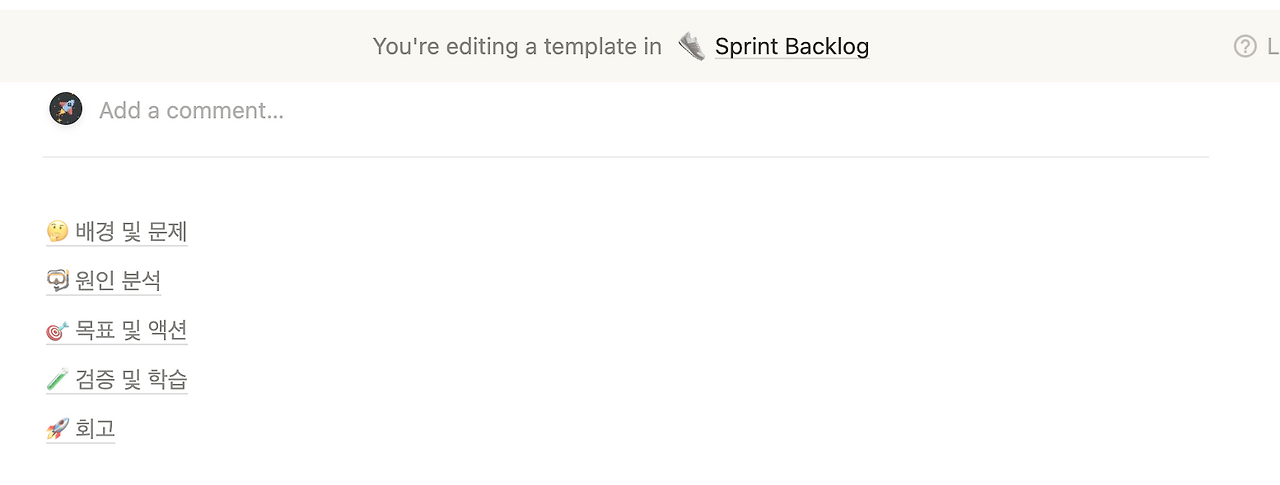
Task: Click the help question mark icon
Action: pos(1245,46)
